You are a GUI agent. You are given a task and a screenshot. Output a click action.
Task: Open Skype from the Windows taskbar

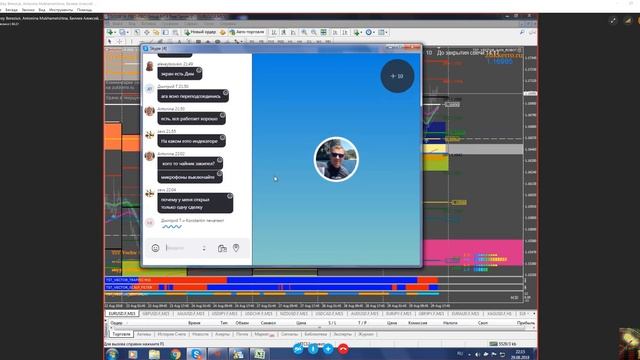point(197,354)
